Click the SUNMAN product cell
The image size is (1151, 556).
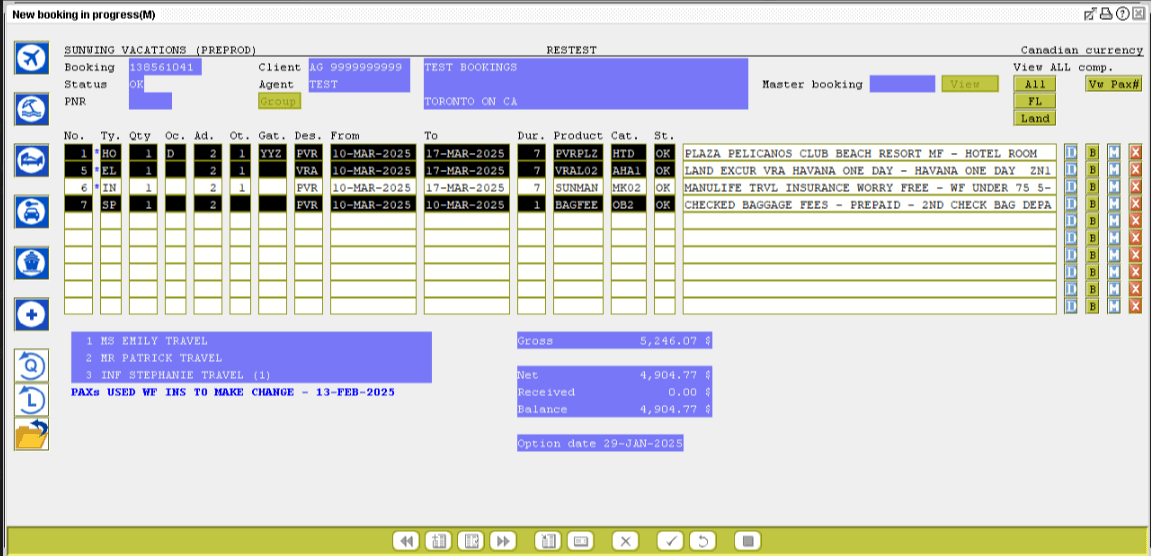click(x=578, y=187)
